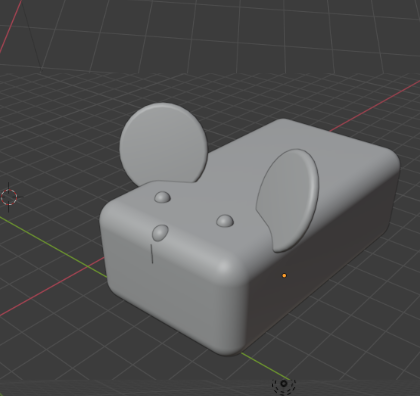
Task: Click the red line in upper-left corner
Action: point(11,26)
